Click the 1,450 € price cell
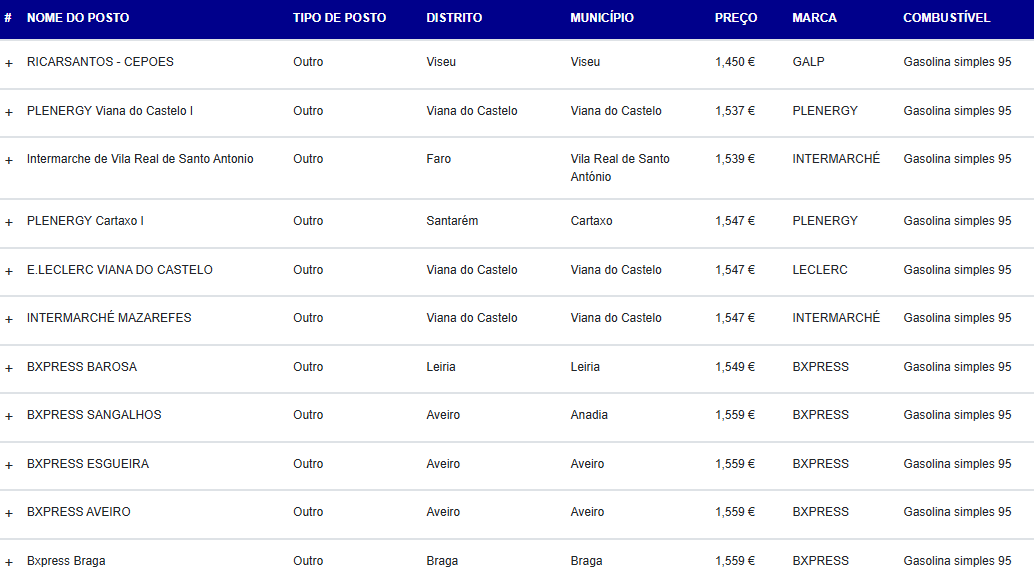1034x585 pixels. click(735, 62)
